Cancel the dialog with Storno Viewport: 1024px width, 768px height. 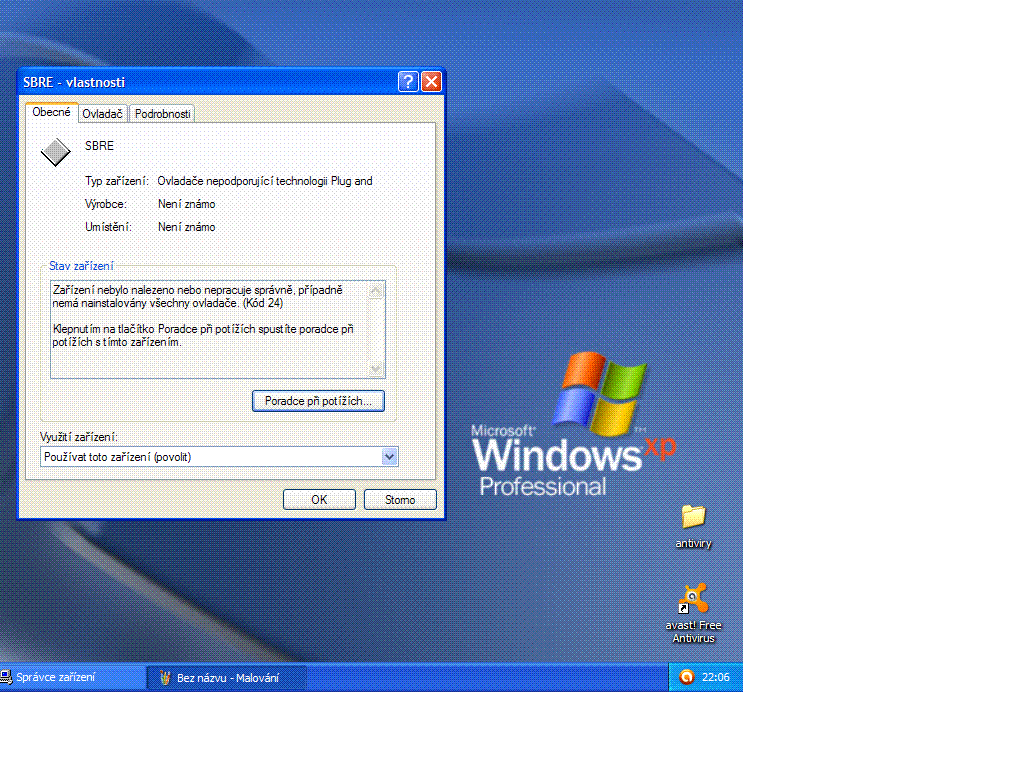(400, 500)
